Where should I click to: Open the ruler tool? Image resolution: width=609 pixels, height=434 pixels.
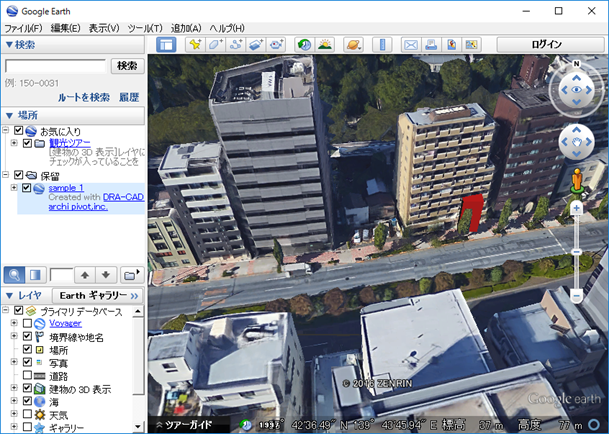pyautogui.click(x=382, y=45)
